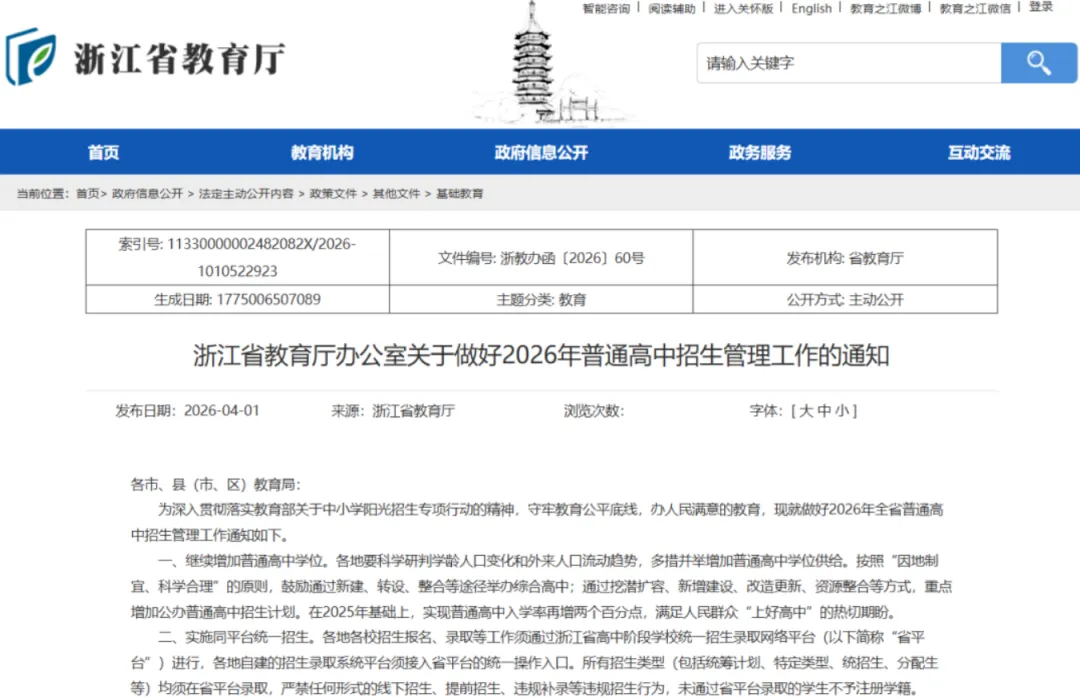Image resolution: width=1080 pixels, height=698 pixels.
Task: Switch to the 首页 home tab
Action: click(x=104, y=151)
